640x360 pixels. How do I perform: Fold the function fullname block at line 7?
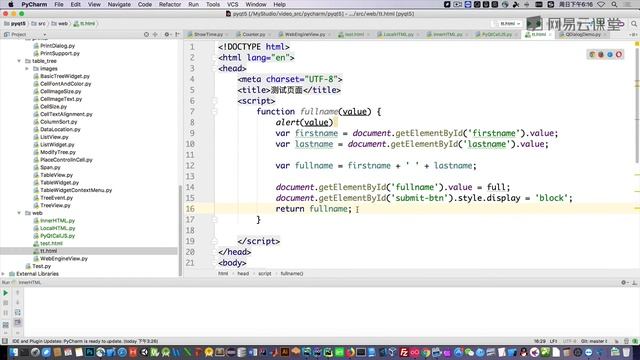pos(215,111)
